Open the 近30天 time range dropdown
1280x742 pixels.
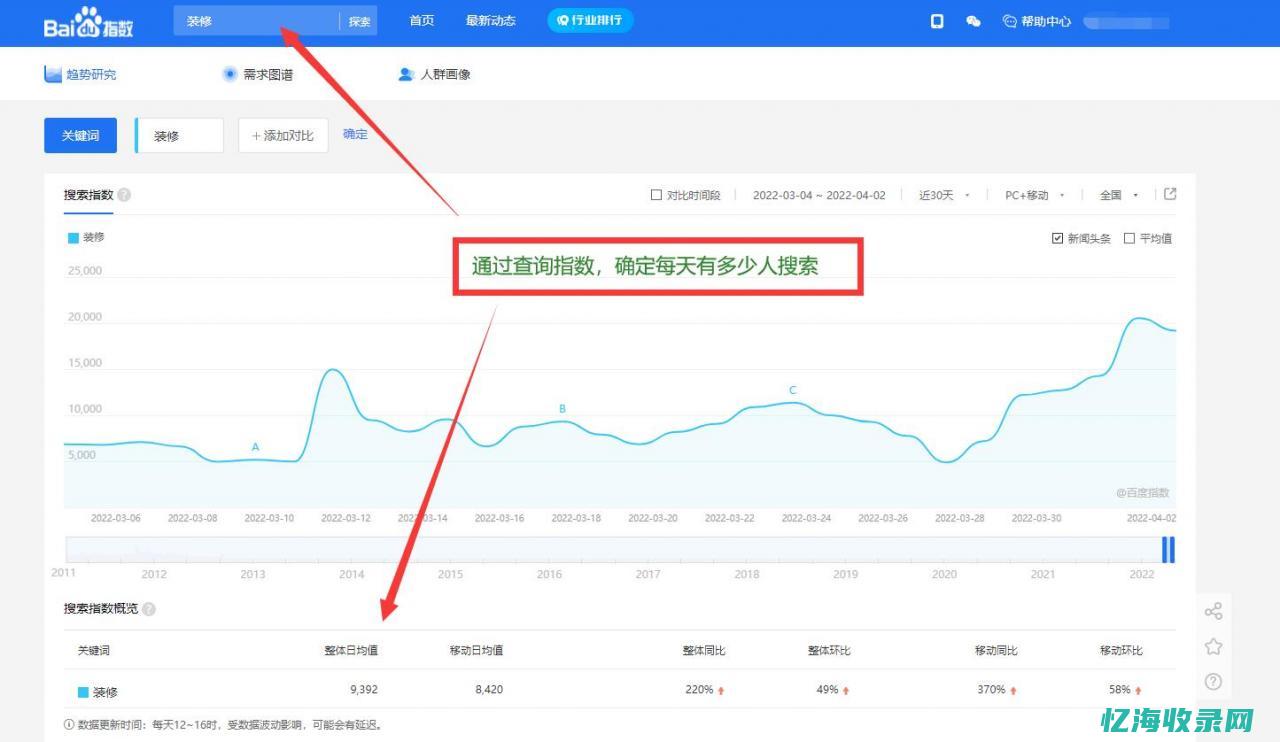coord(940,195)
